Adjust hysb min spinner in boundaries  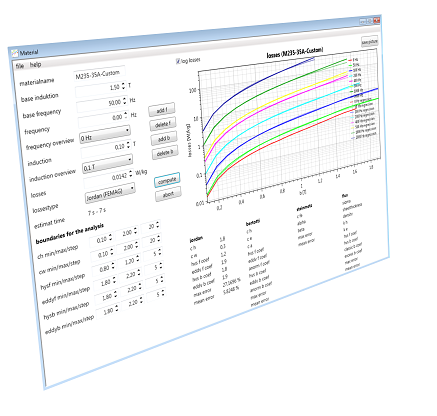tap(116, 294)
